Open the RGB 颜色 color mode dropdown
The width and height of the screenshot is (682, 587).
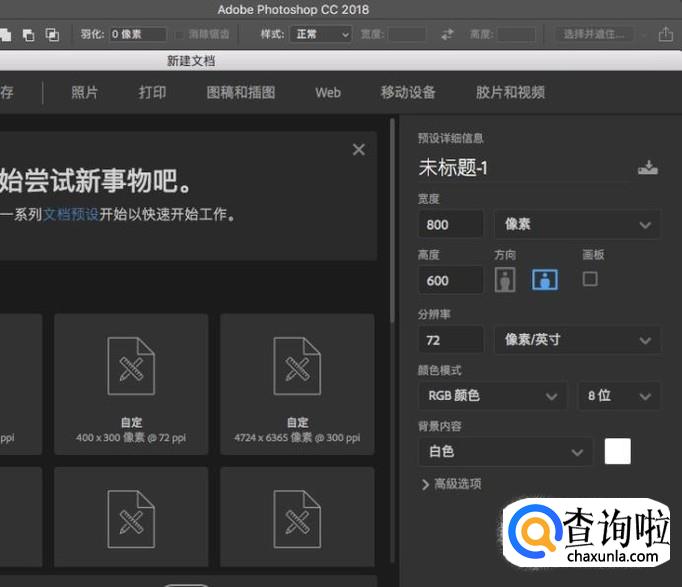click(x=492, y=396)
